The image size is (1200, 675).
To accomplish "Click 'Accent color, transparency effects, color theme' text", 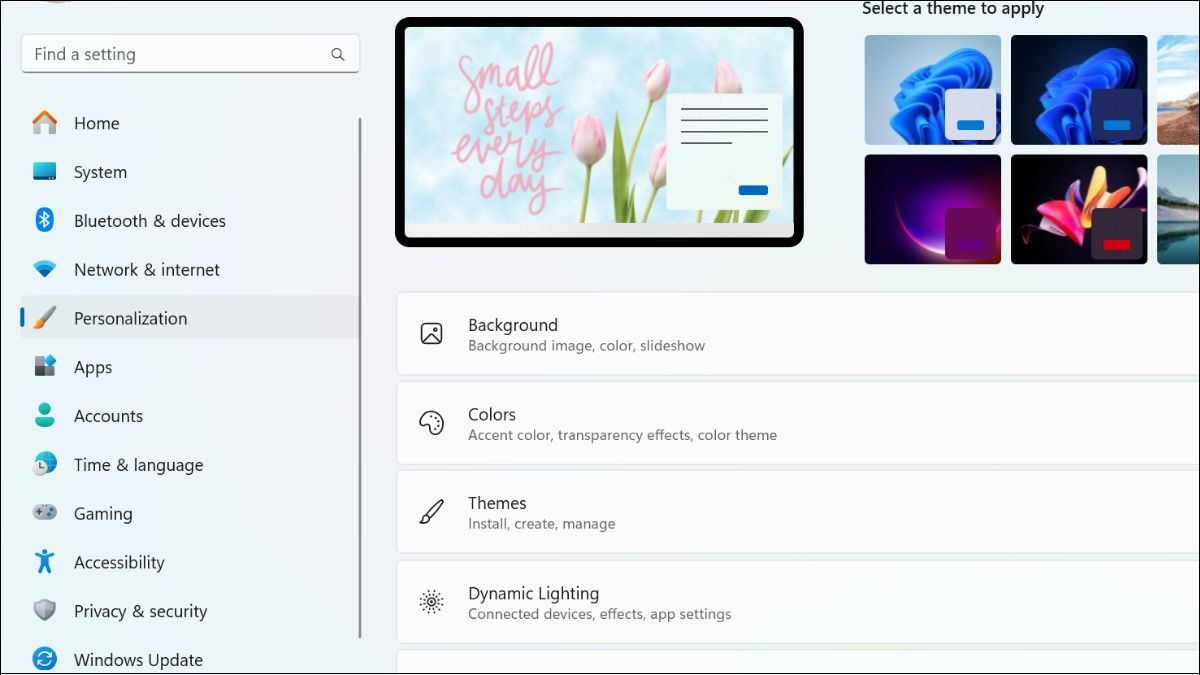I will pos(622,435).
